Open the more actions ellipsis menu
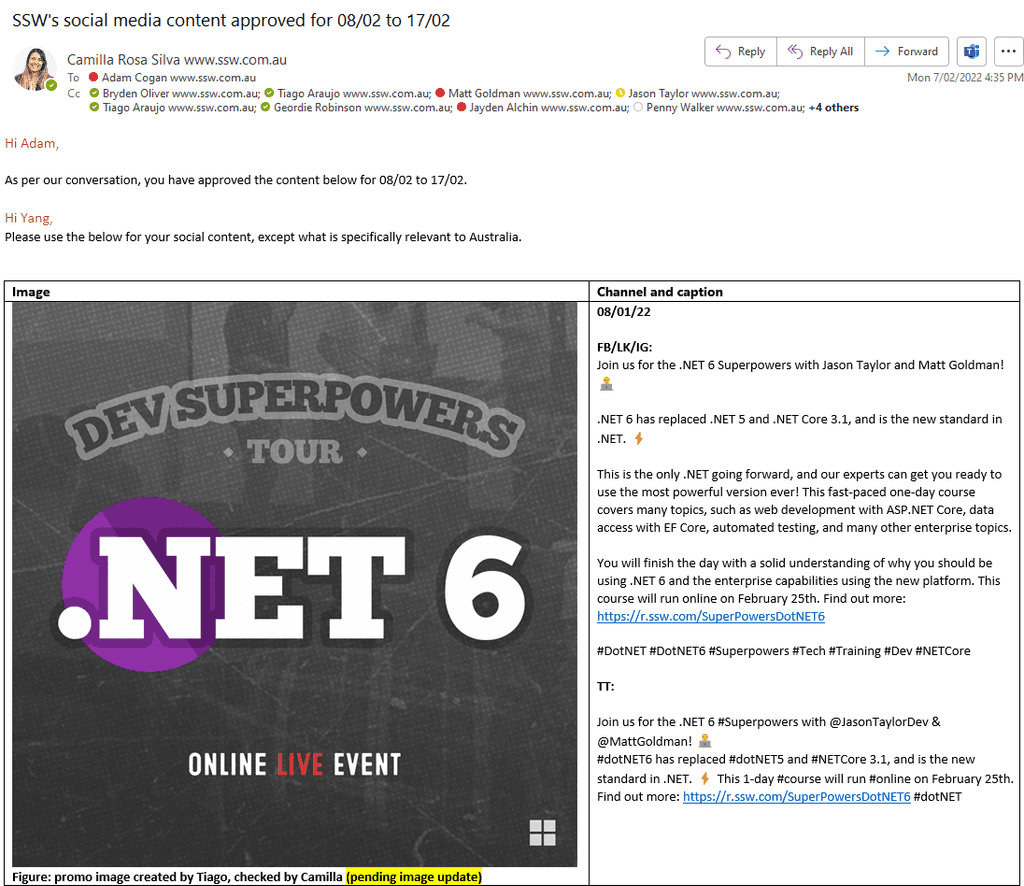 pos(1007,52)
